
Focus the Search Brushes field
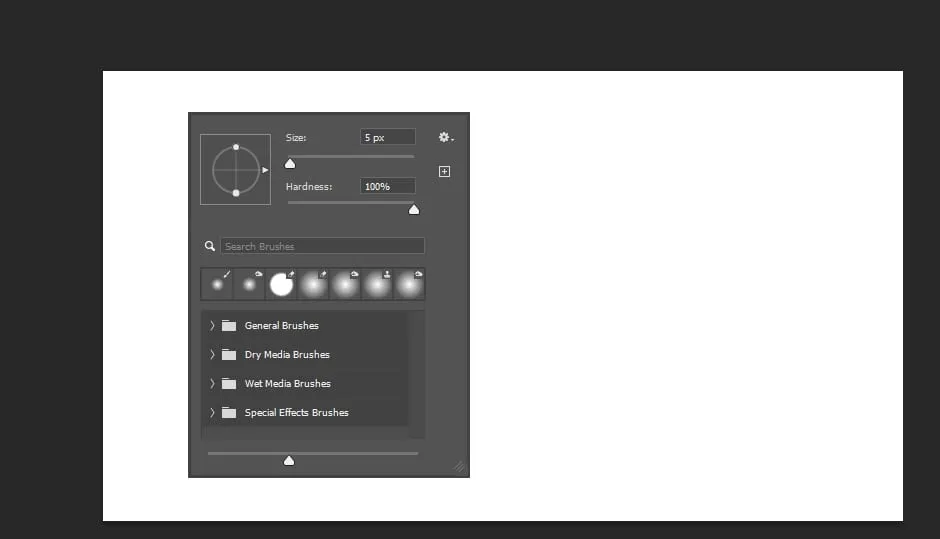[323, 246]
